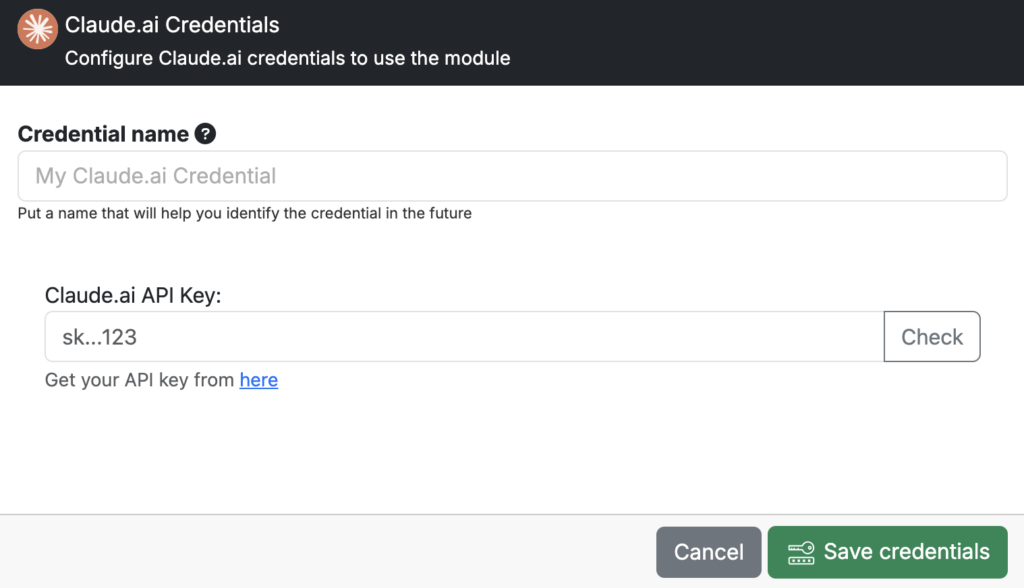Screen dimensions: 1024x588
Task: Click the key icon on Save credentials
Action: pos(801,553)
